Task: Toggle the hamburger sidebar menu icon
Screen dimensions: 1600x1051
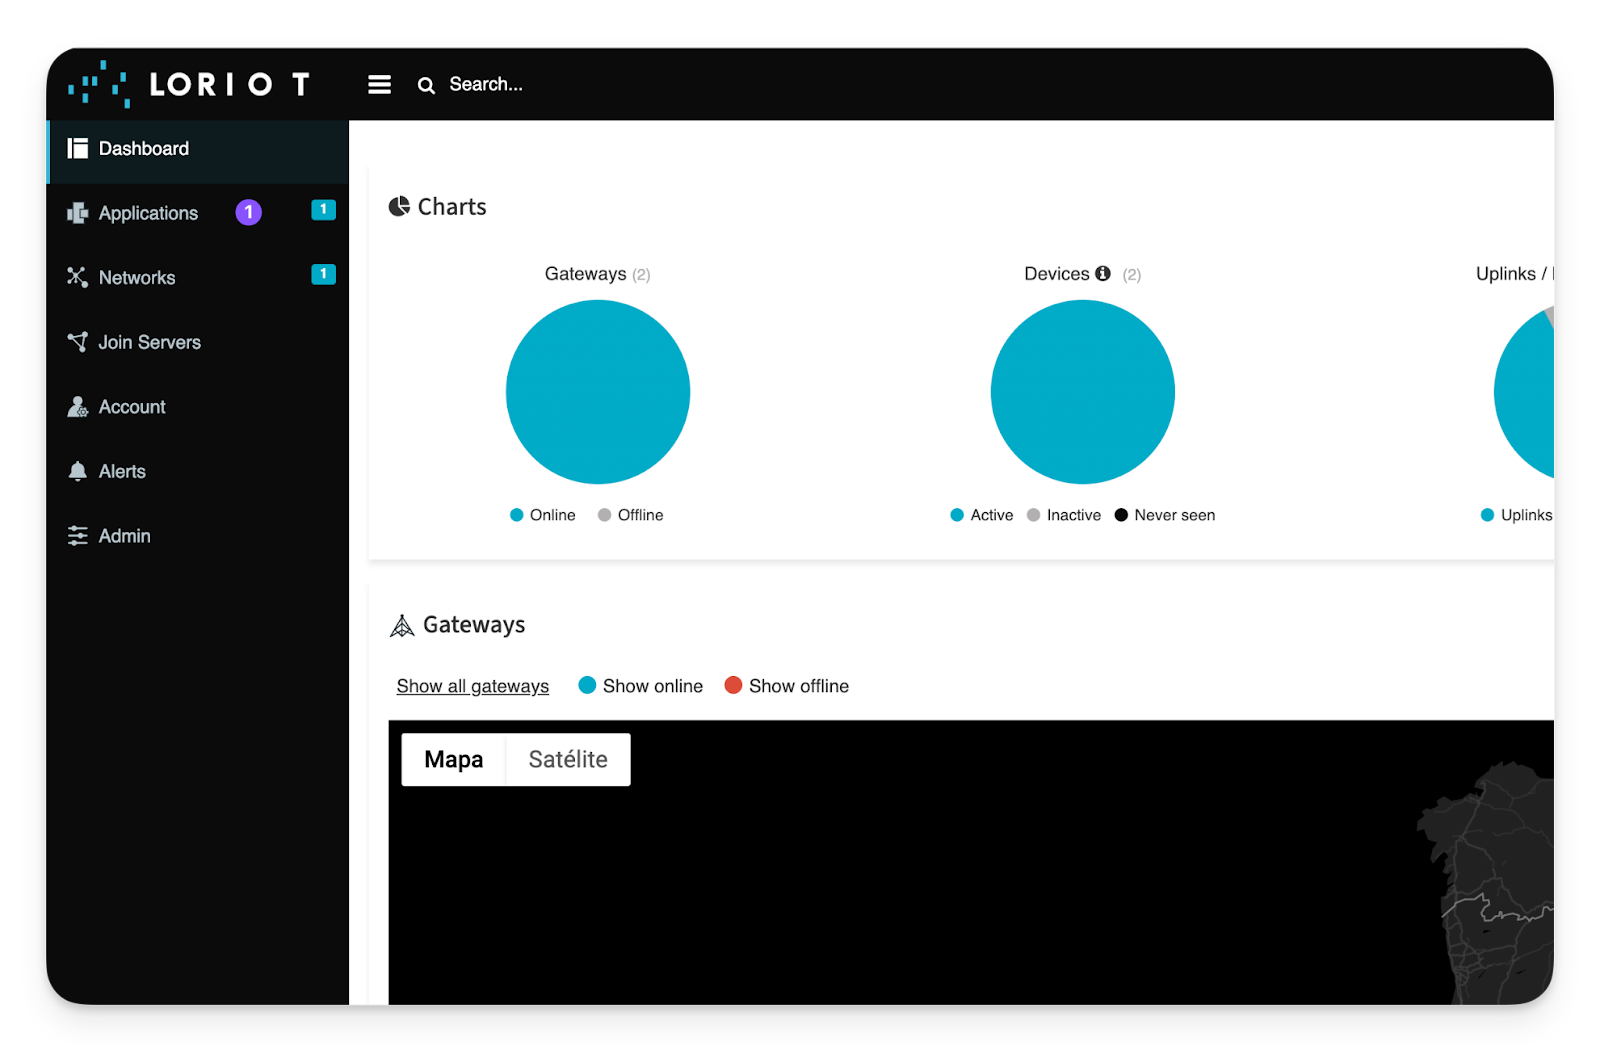Action: pyautogui.click(x=379, y=85)
